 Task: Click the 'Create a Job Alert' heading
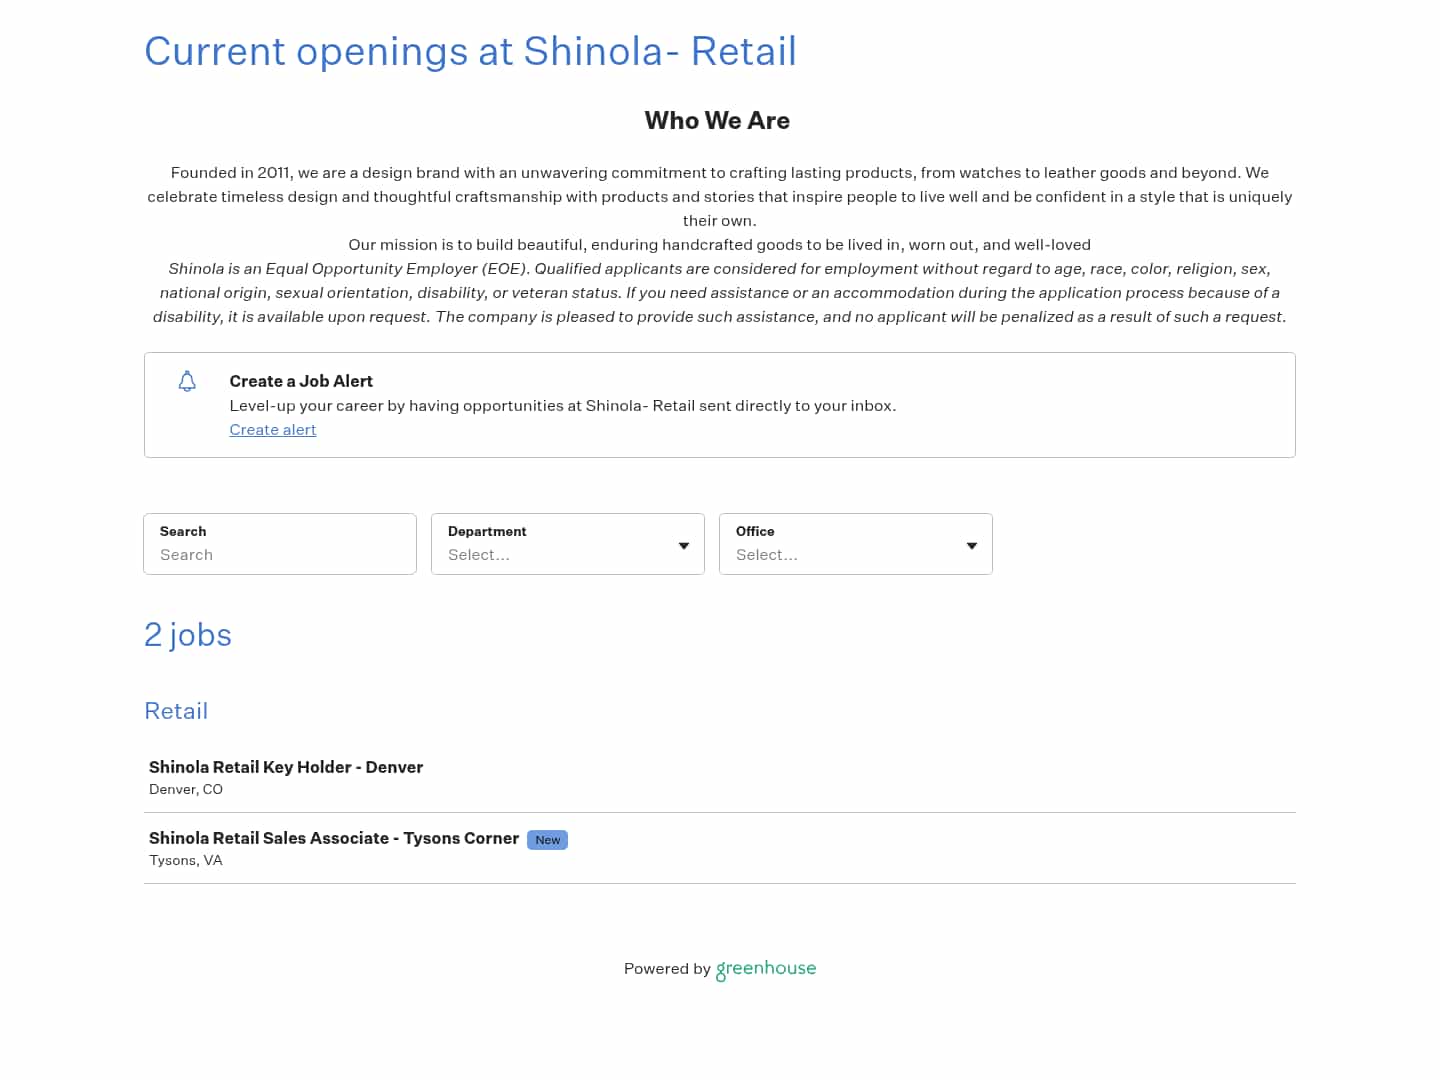pos(301,381)
